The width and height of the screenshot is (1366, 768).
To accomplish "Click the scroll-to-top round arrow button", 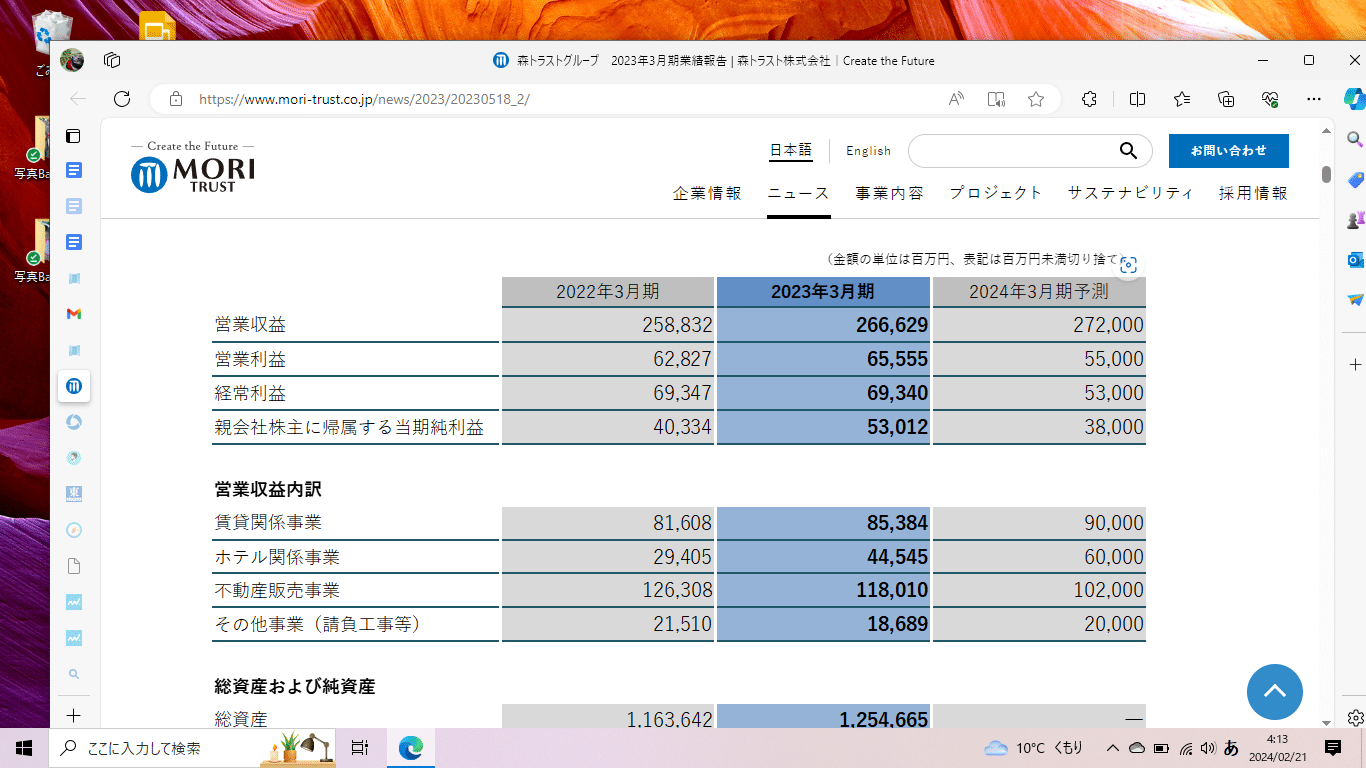I will (x=1274, y=691).
